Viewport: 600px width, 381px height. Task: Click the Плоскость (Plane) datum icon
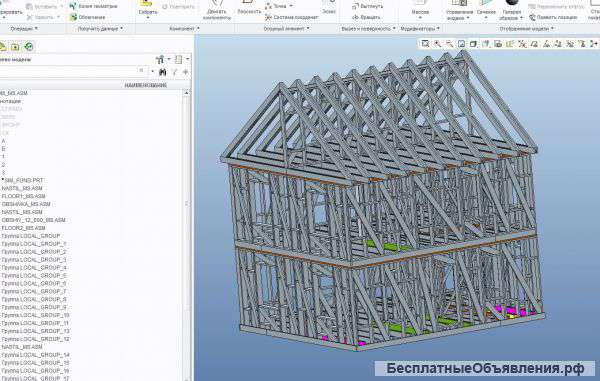coord(249,8)
